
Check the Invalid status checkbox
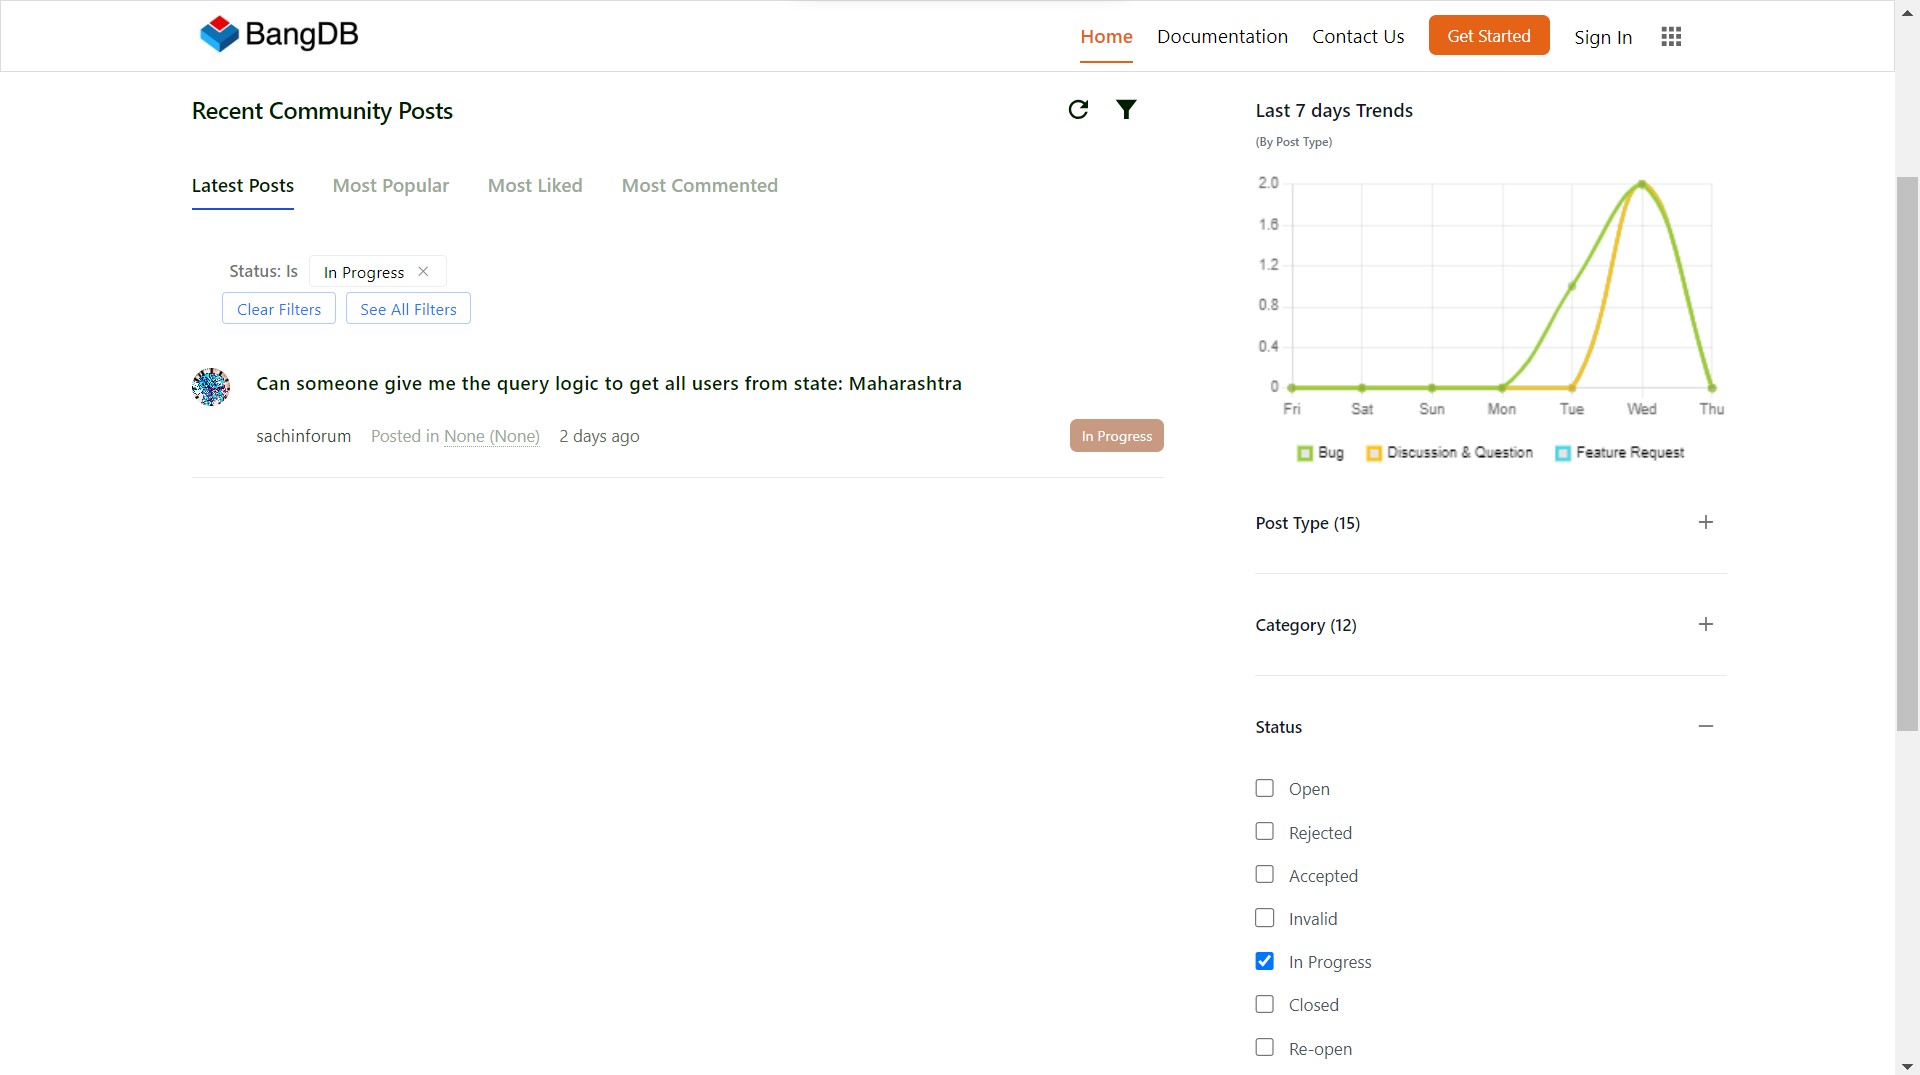(x=1265, y=917)
